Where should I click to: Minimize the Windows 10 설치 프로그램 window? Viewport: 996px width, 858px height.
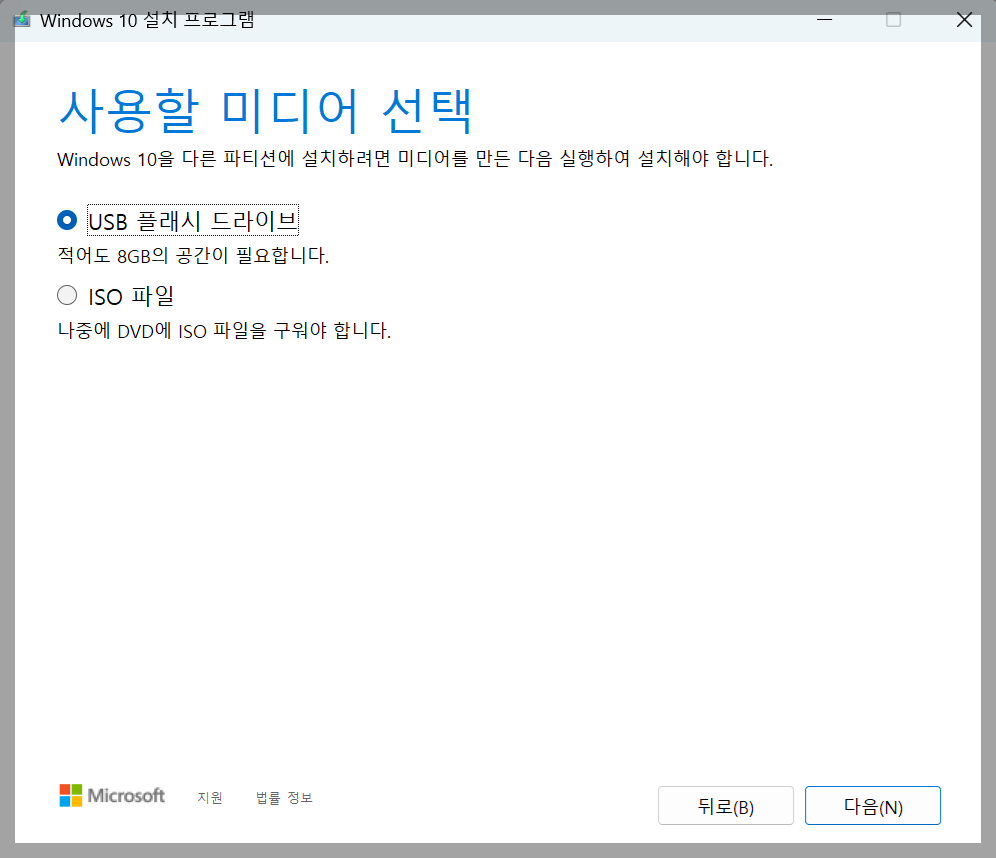824,20
